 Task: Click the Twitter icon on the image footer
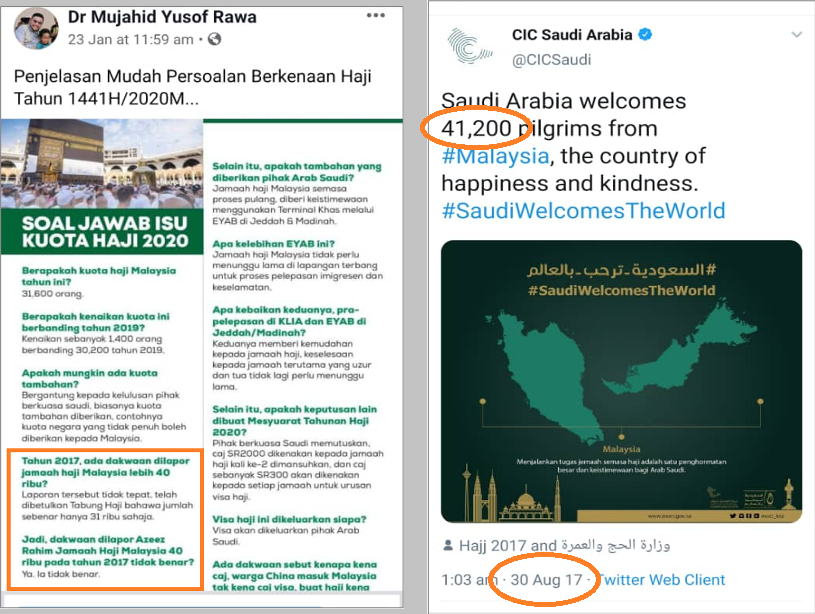point(733,516)
